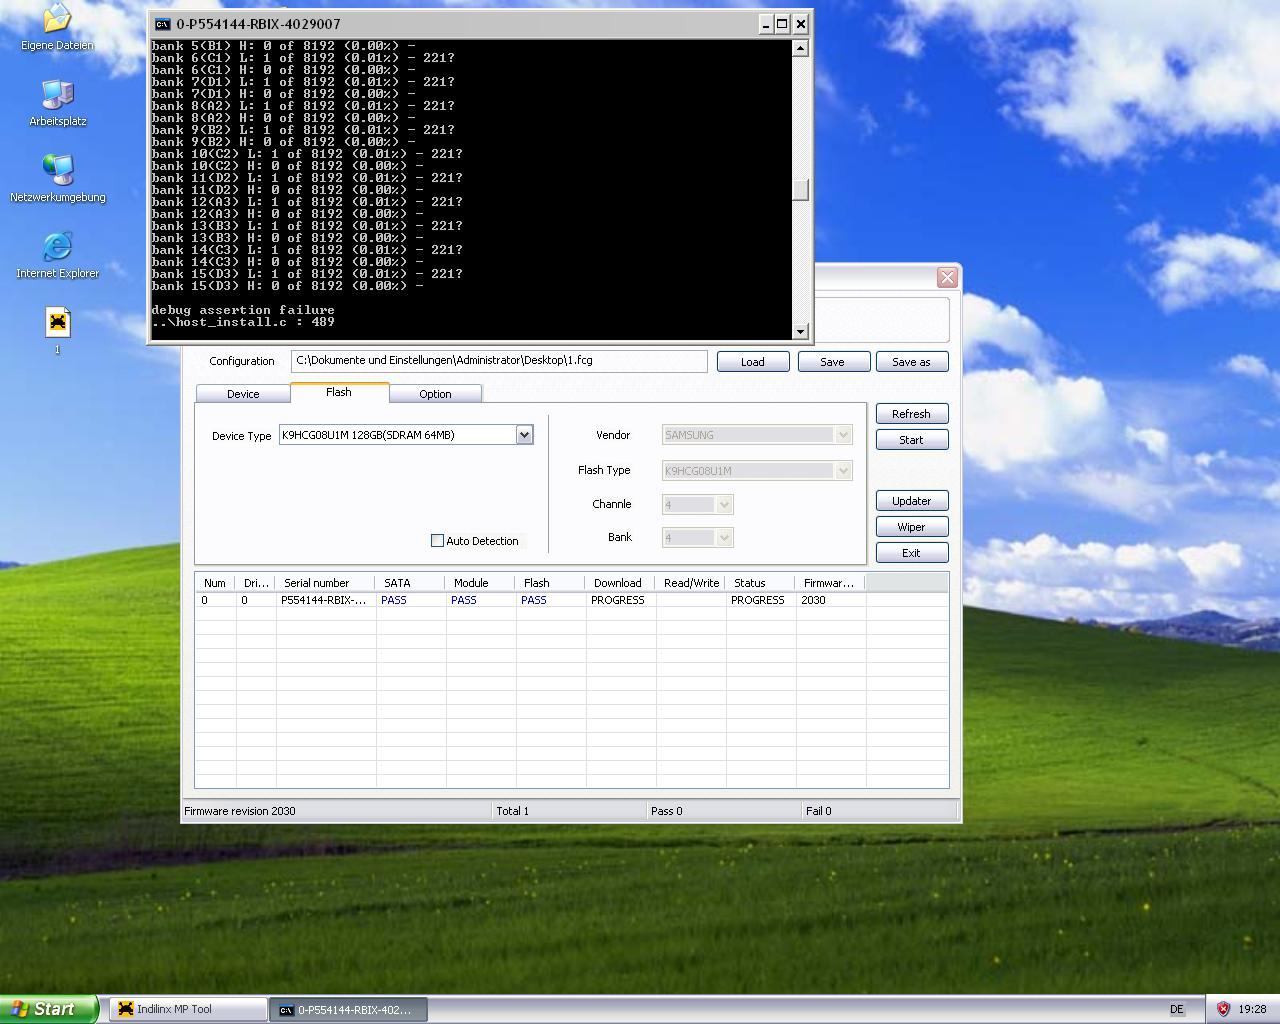Click the Pass 0 status bar entry
1280x1024 pixels.
click(x=667, y=811)
